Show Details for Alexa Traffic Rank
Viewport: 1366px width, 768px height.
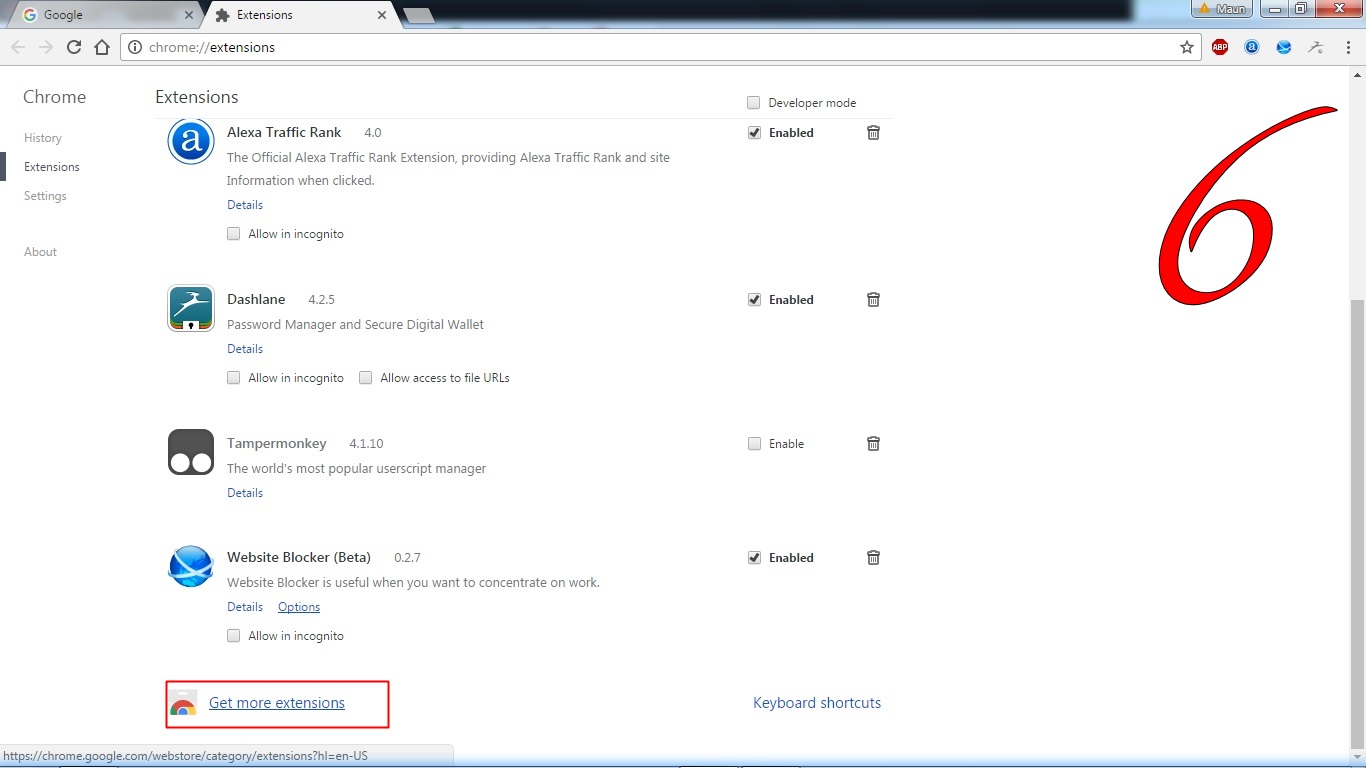point(245,205)
